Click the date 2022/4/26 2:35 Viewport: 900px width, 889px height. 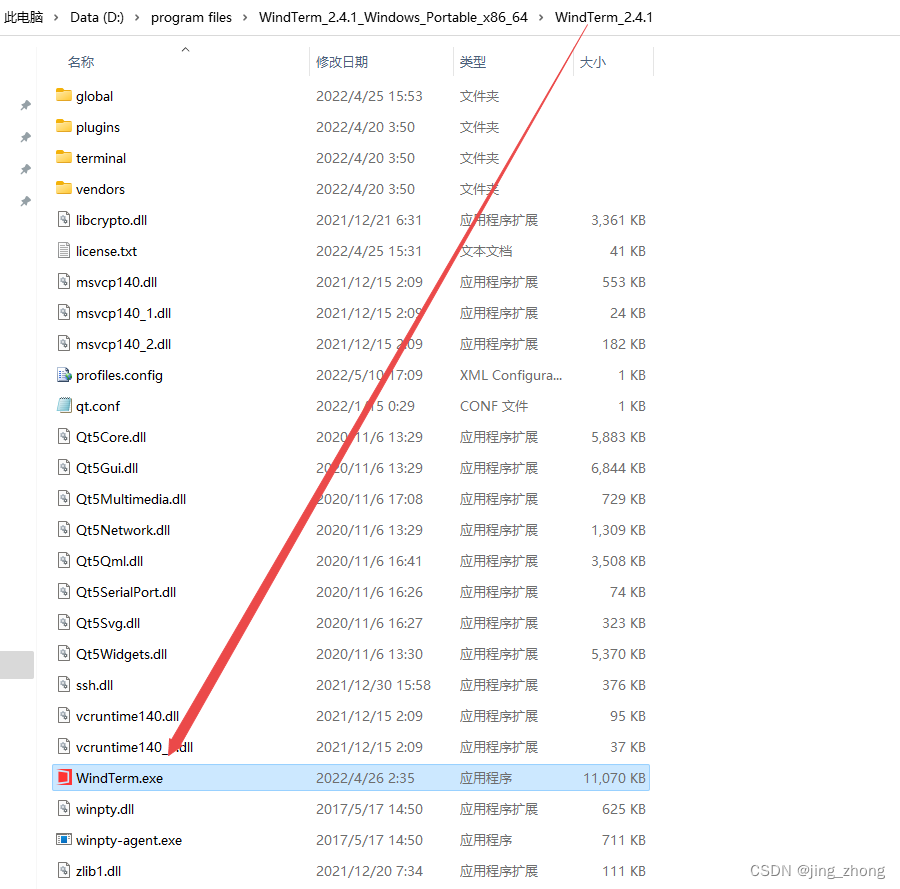click(x=366, y=778)
